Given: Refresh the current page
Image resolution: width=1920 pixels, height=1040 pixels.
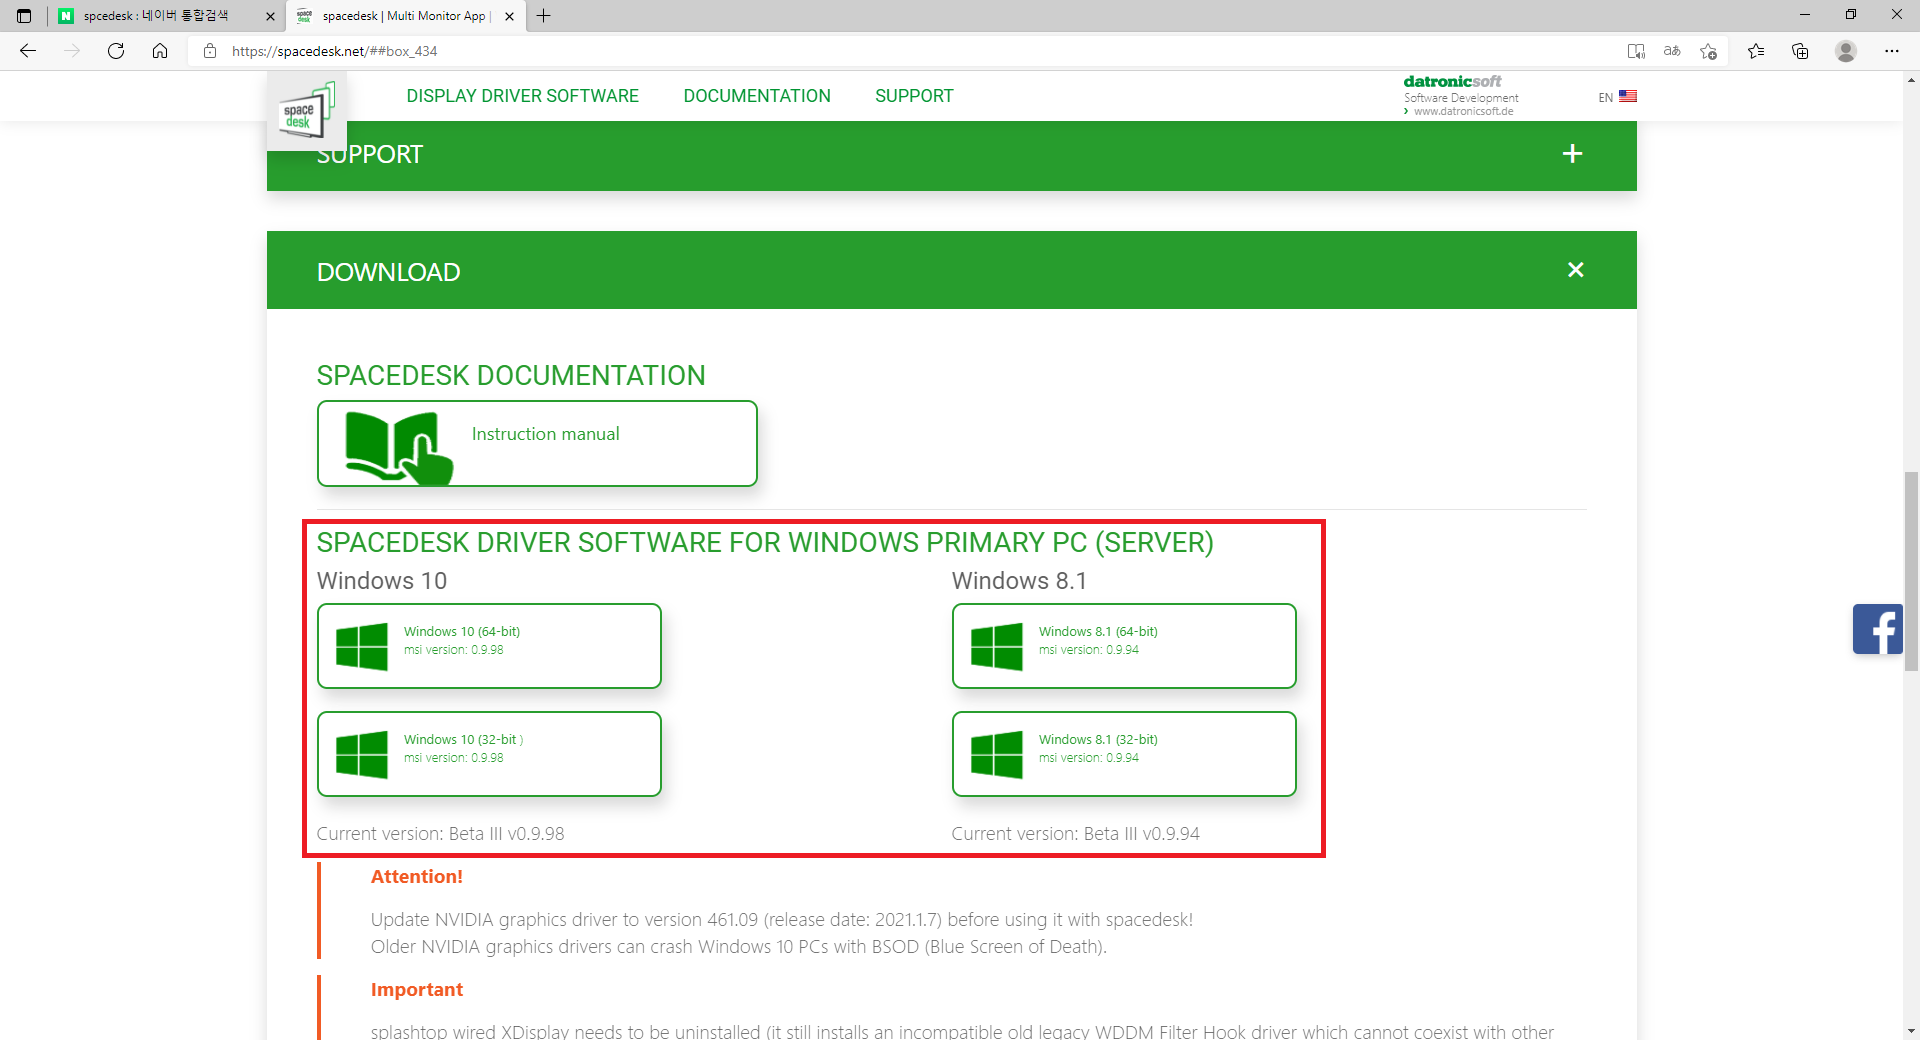Looking at the screenshot, I should point(116,51).
